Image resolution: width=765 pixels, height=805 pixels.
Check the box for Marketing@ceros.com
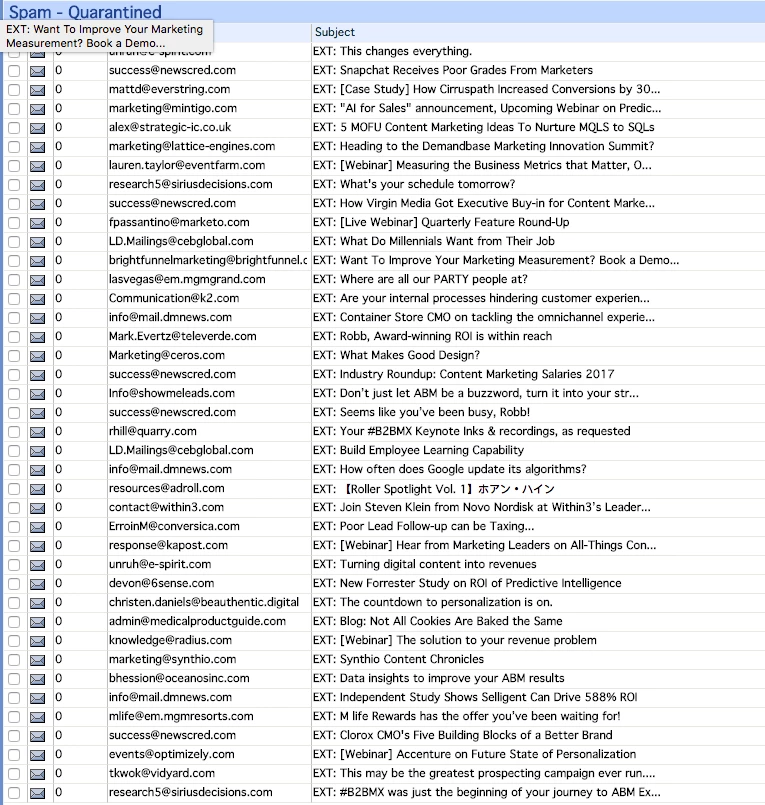(x=14, y=356)
